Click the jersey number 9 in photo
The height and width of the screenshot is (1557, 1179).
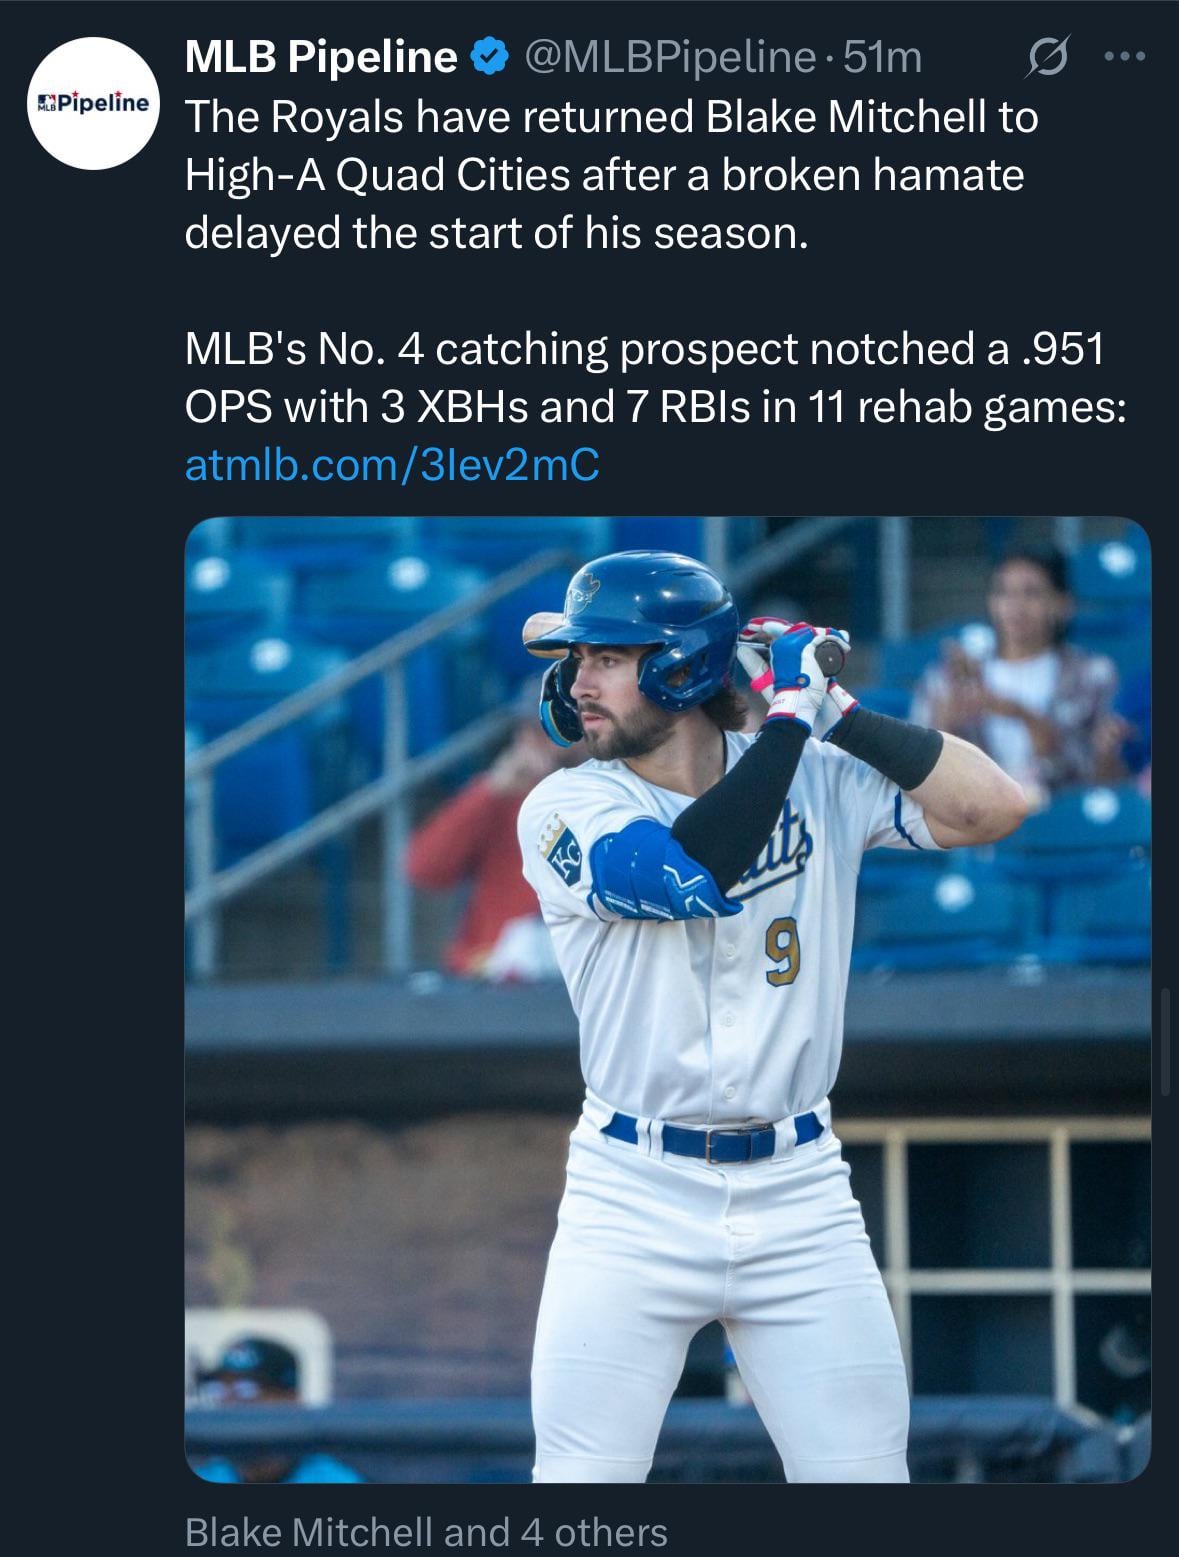pos(782,955)
